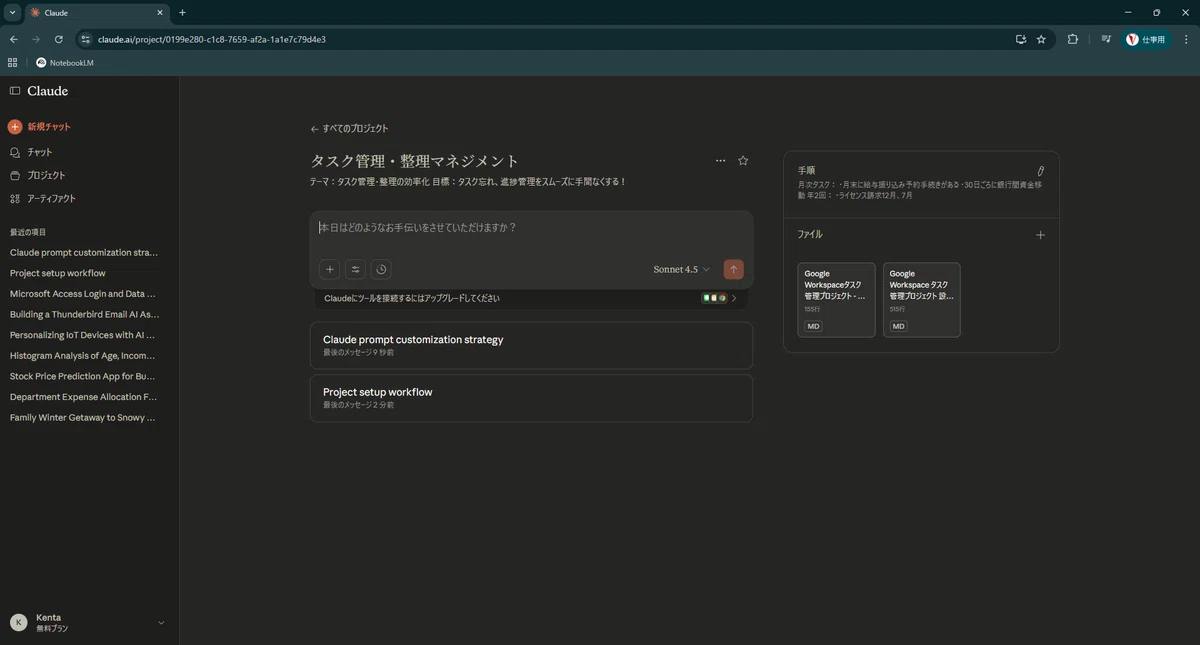Open recent item Histogram Analysis of Age, Incom...
Image resolution: width=1200 pixels, height=645 pixels.
point(84,355)
